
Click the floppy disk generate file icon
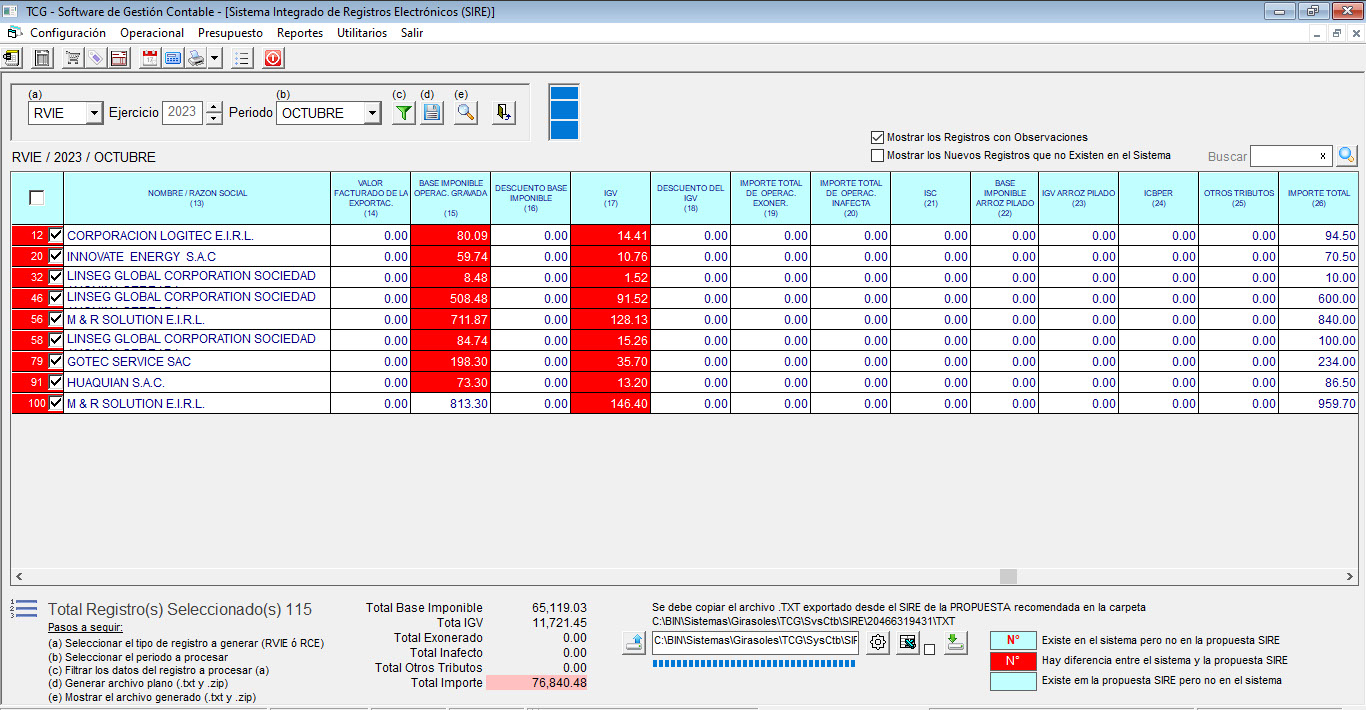pos(432,113)
